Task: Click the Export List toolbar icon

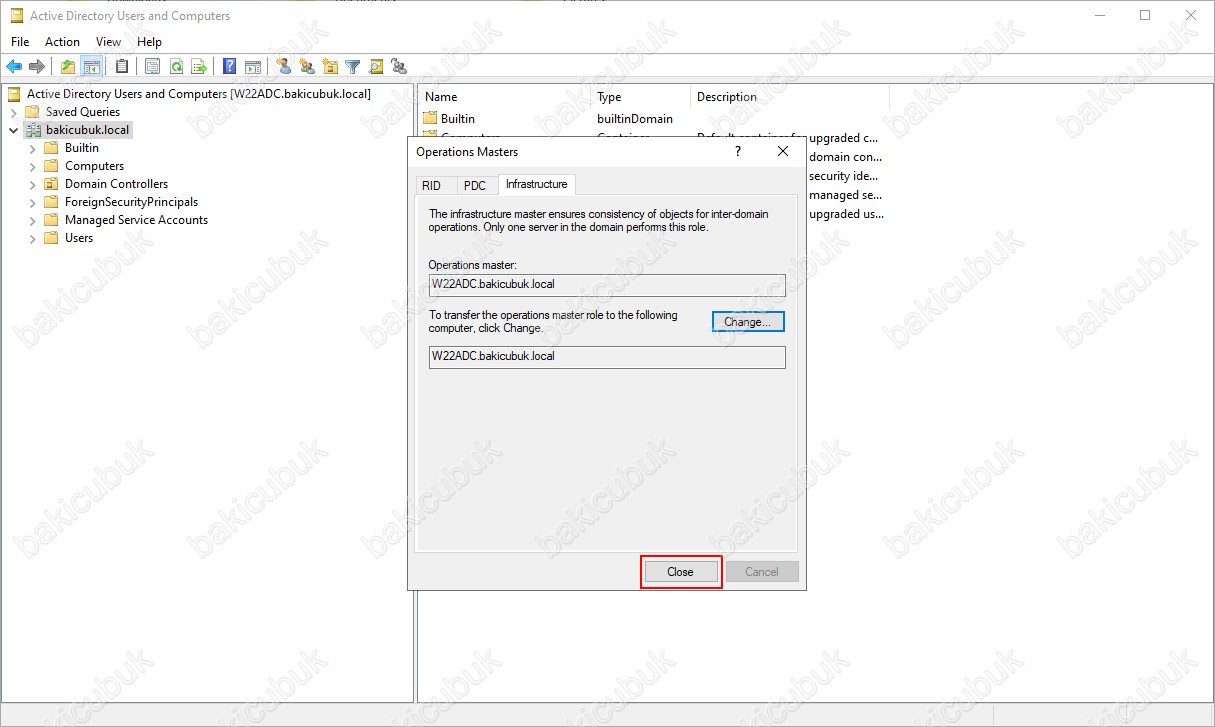Action: coord(199,67)
